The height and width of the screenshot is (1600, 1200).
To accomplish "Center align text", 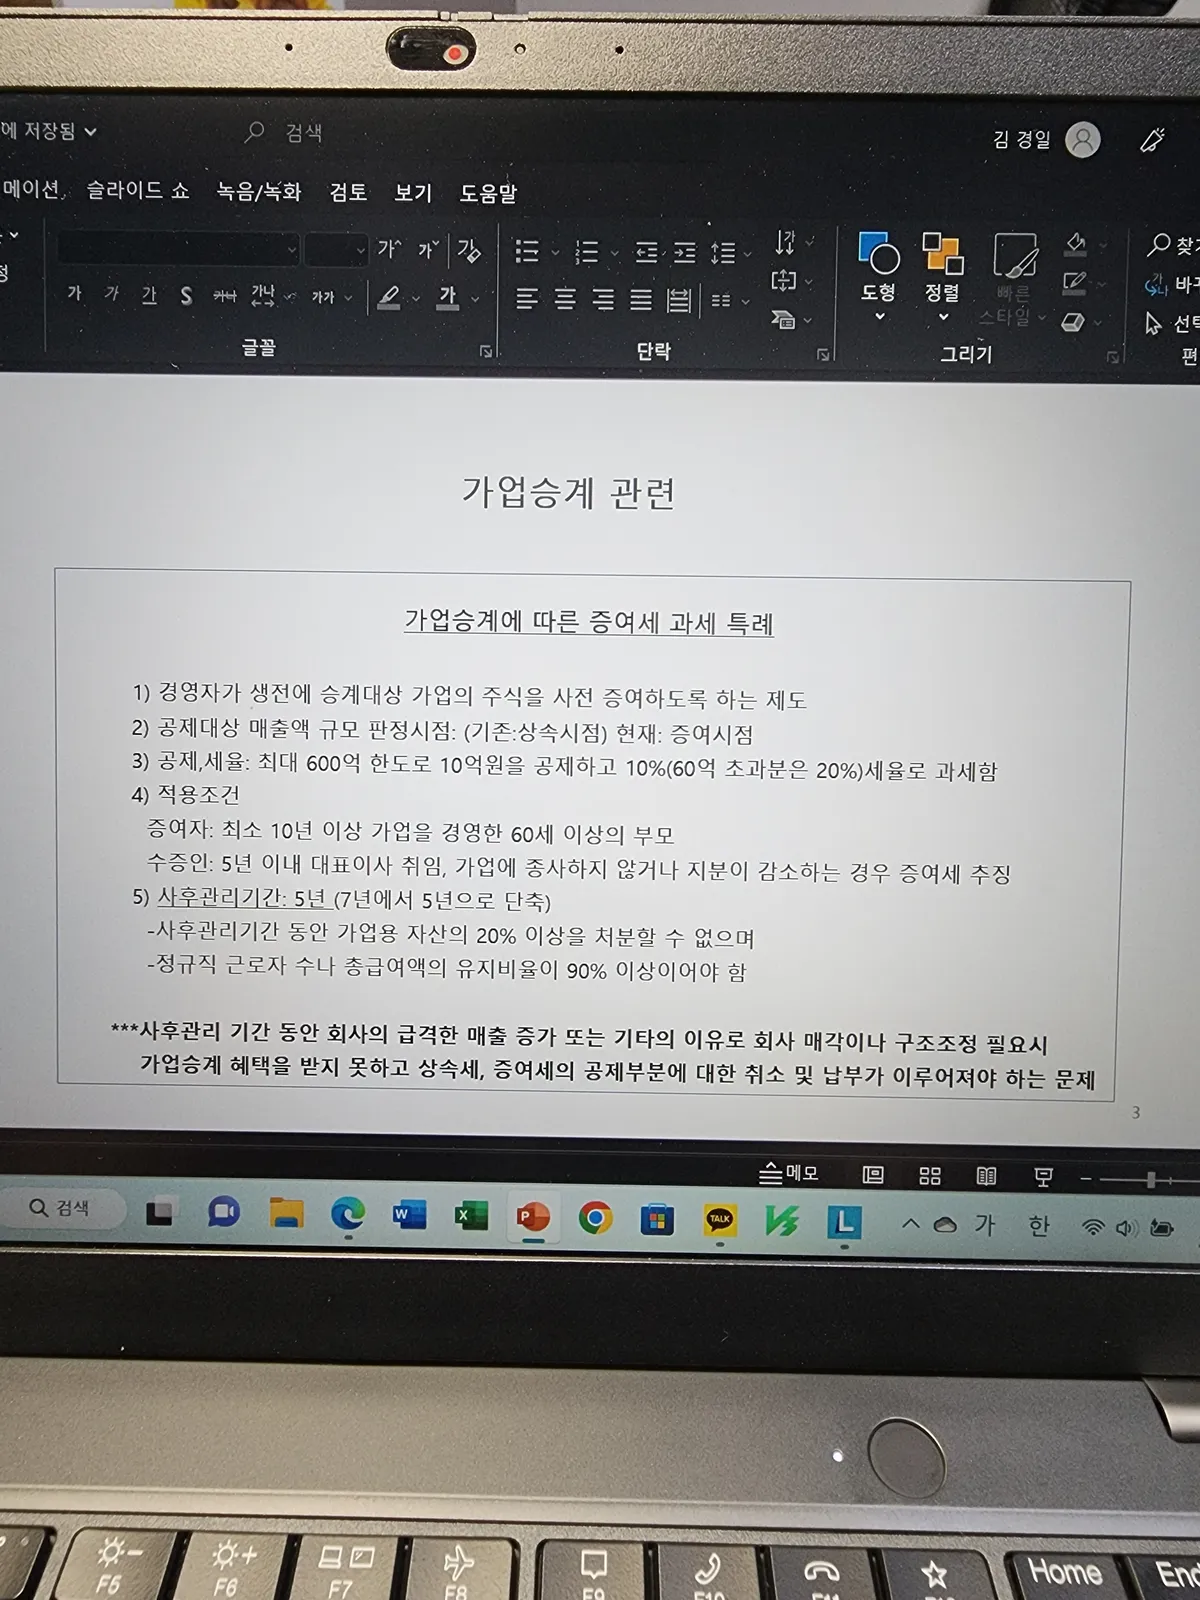I will (565, 299).
